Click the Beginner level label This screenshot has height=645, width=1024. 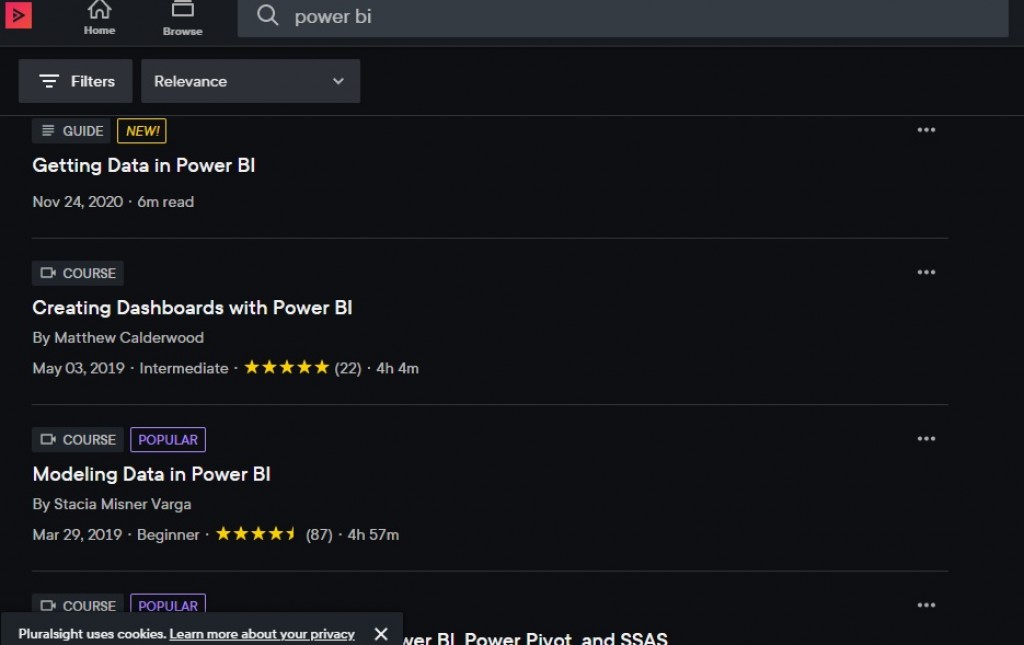[168, 535]
